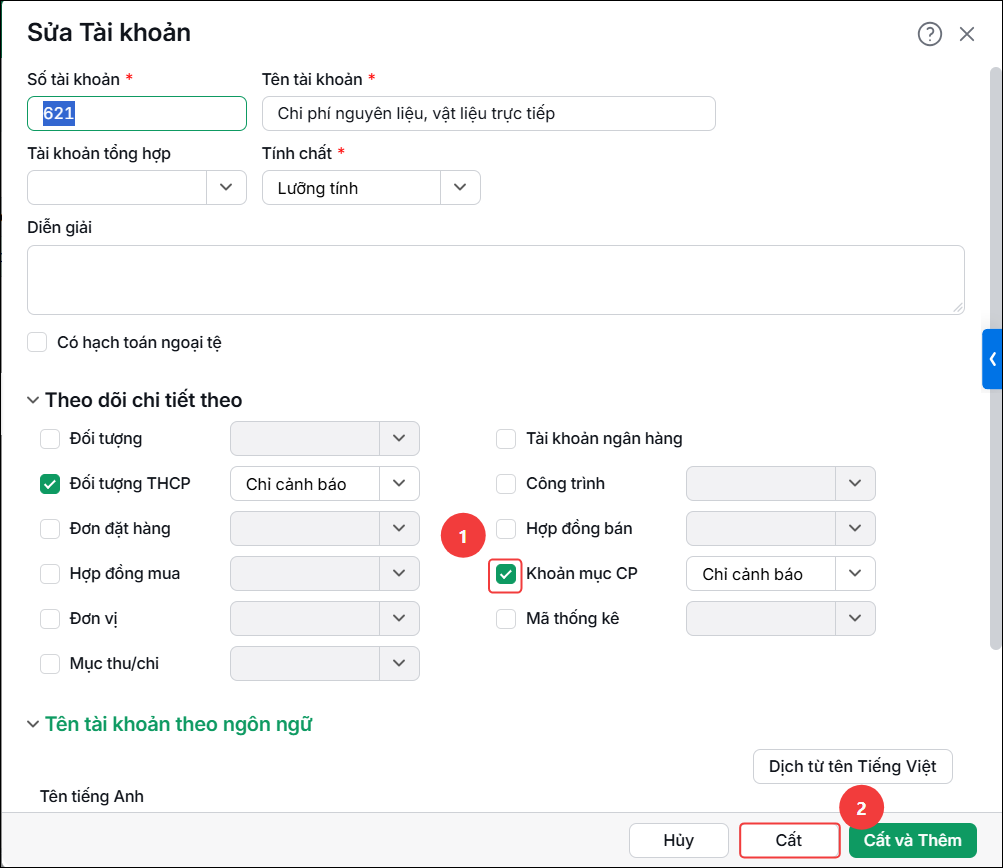1003x868 pixels.
Task: Expand the blue side panel arrow
Action: tap(992, 359)
